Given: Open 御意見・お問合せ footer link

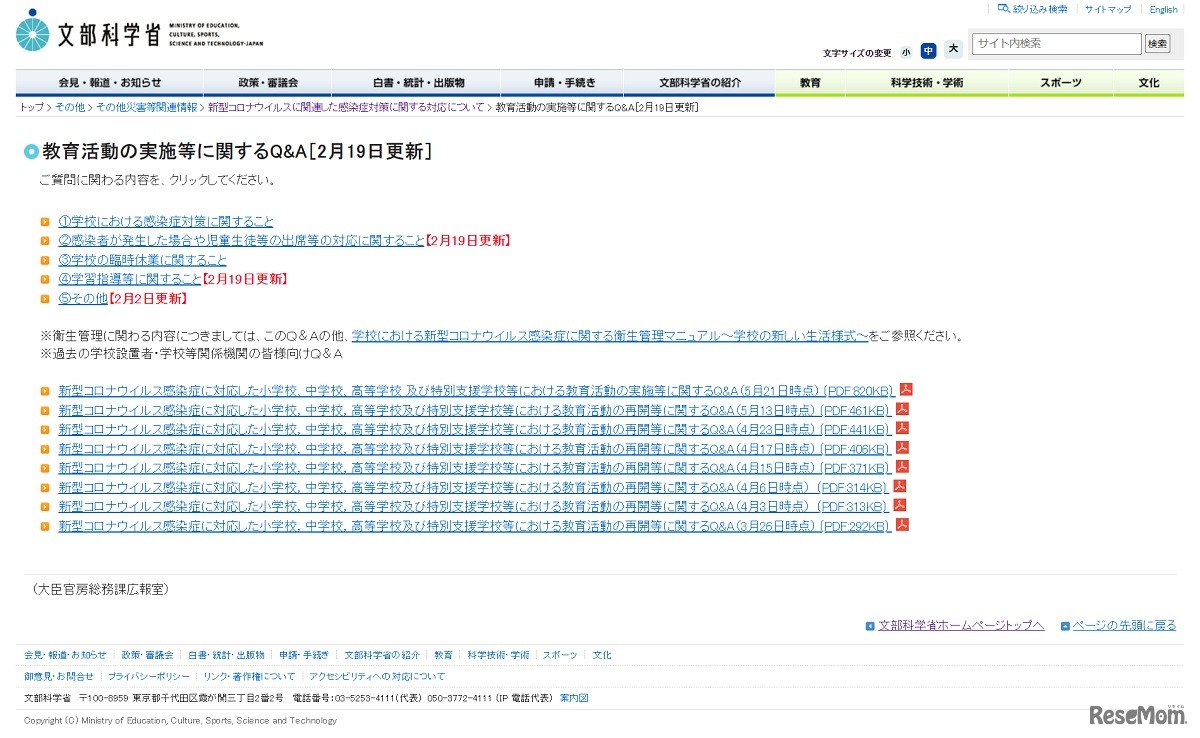Looking at the screenshot, I should pos(59,676).
